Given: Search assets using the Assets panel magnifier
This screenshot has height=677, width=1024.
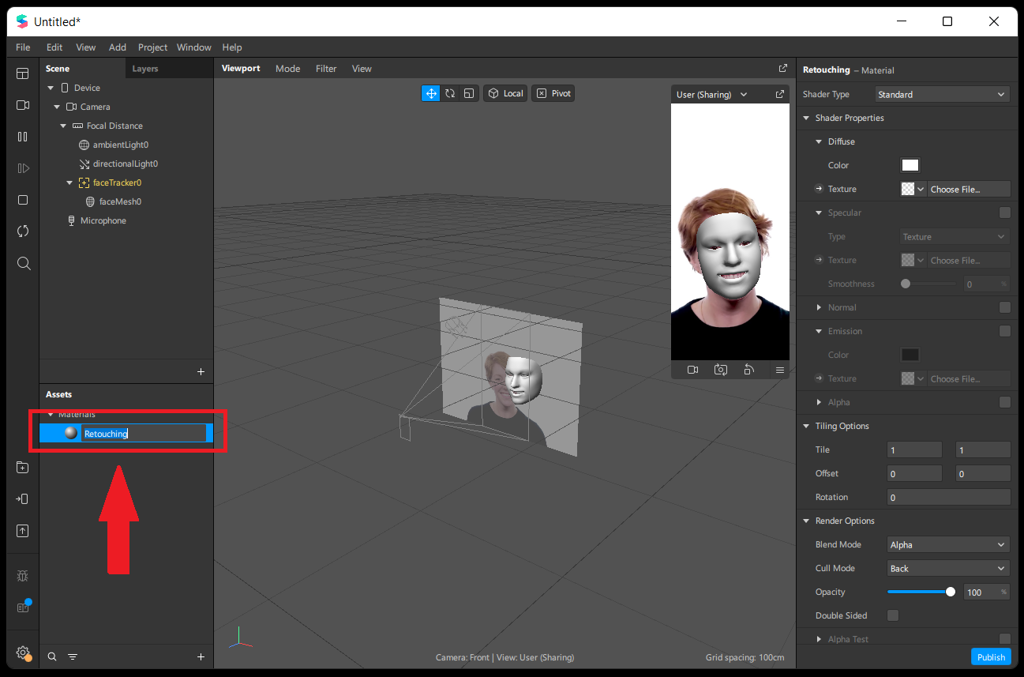Looking at the screenshot, I should click(x=52, y=657).
